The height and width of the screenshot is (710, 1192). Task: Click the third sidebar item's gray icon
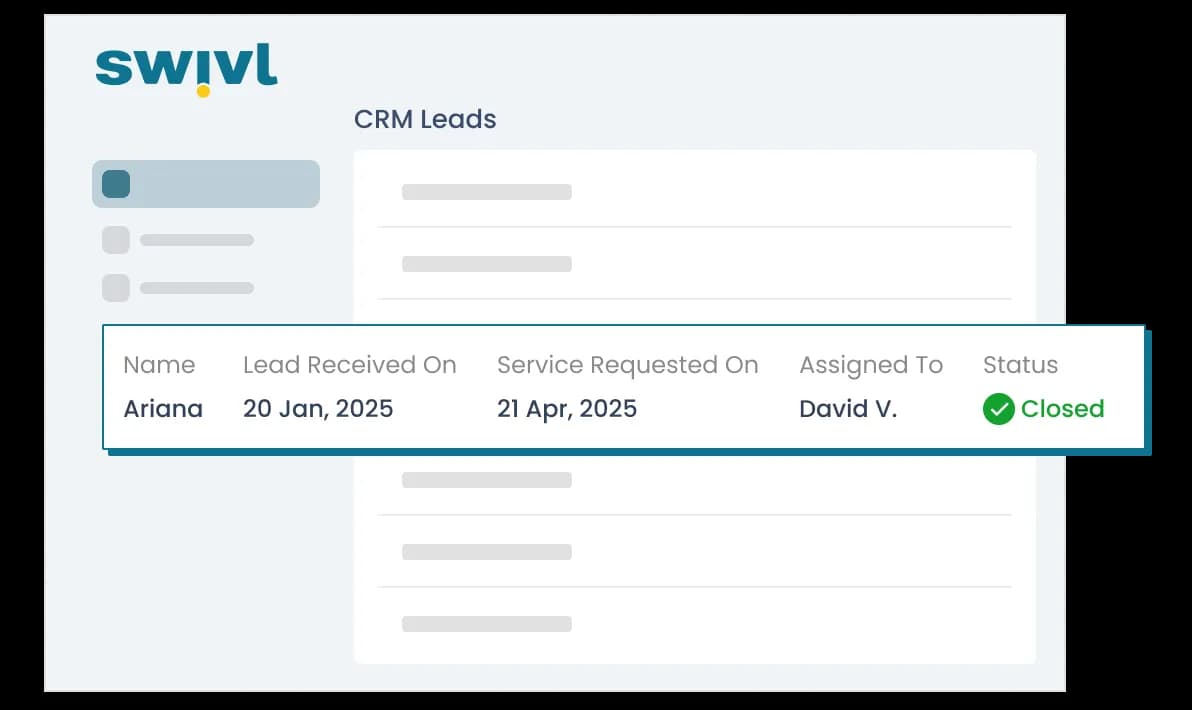pyautogui.click(x=116, y=288)
